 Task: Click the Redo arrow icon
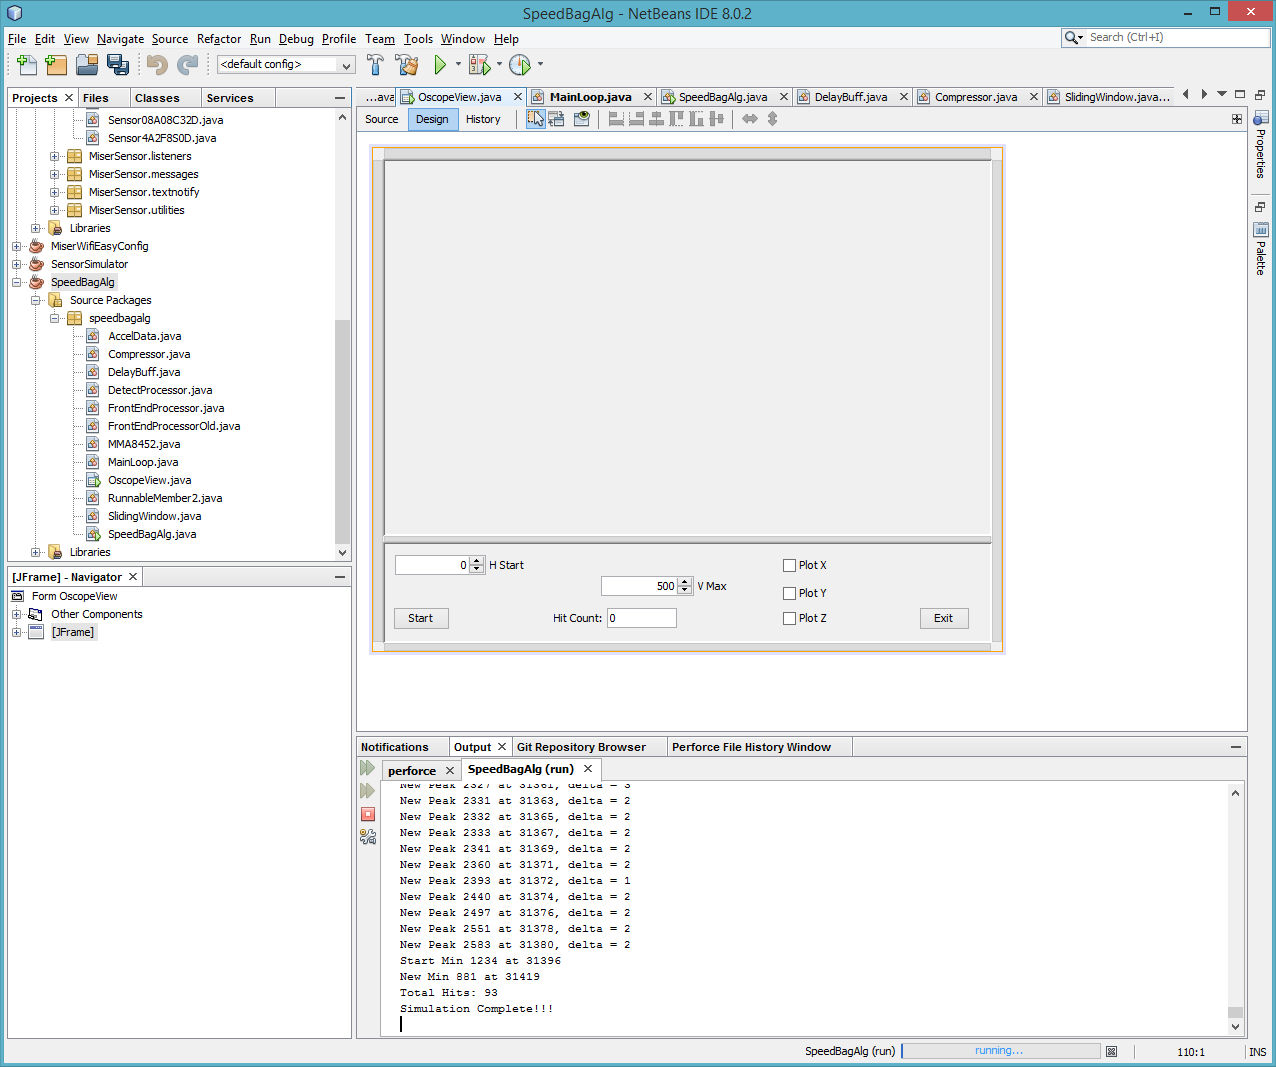click(x=187, y=65)
